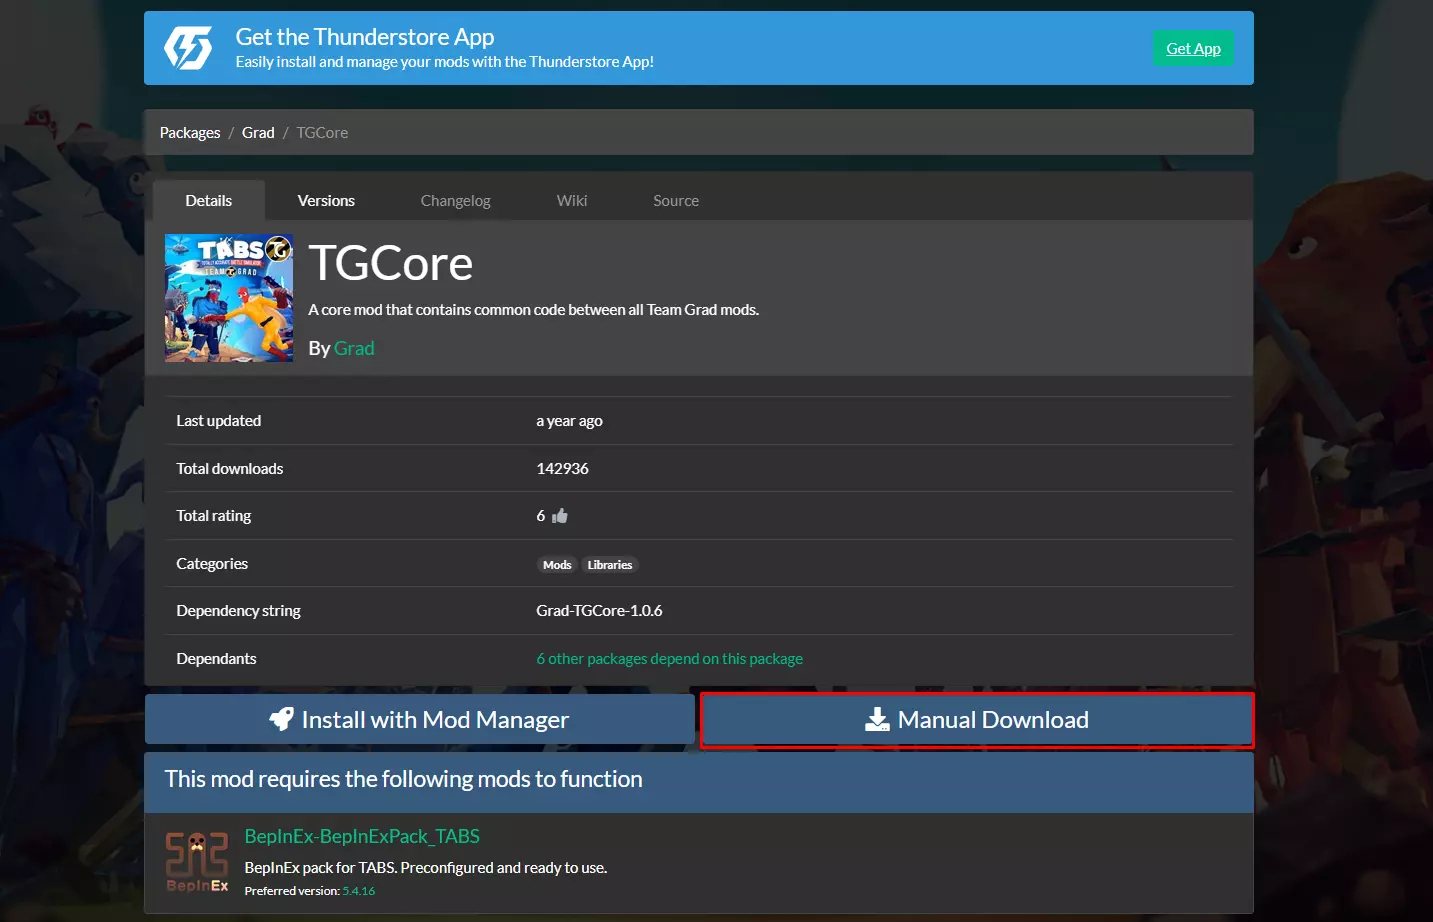This screenshot has height=922, width=1433.
Task: Click the 'This mod requires the following mods' heading
Action: tap(404, 779)
